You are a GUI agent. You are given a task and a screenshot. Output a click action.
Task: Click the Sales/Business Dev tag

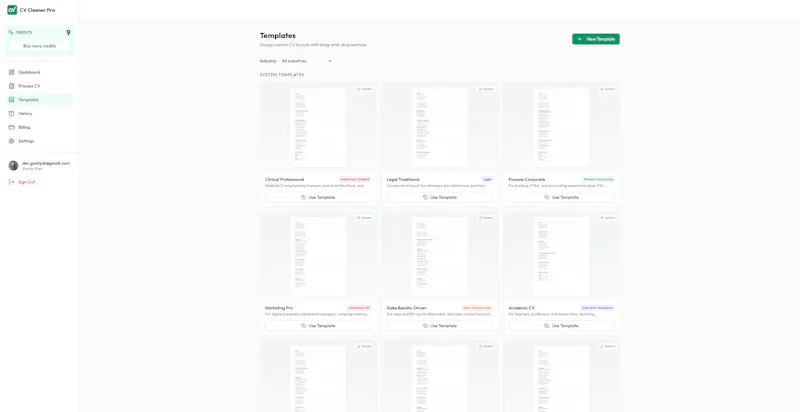[477, 308]
